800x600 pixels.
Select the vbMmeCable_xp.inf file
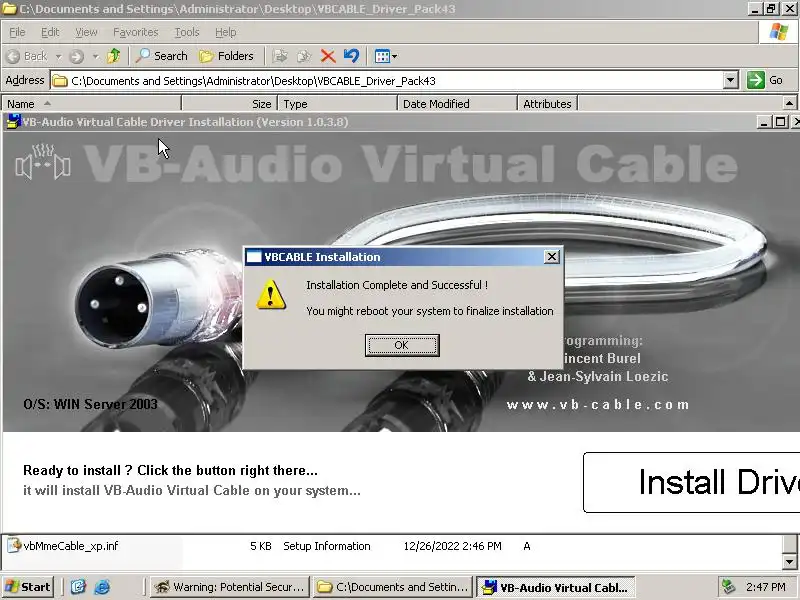click(71, 546)
